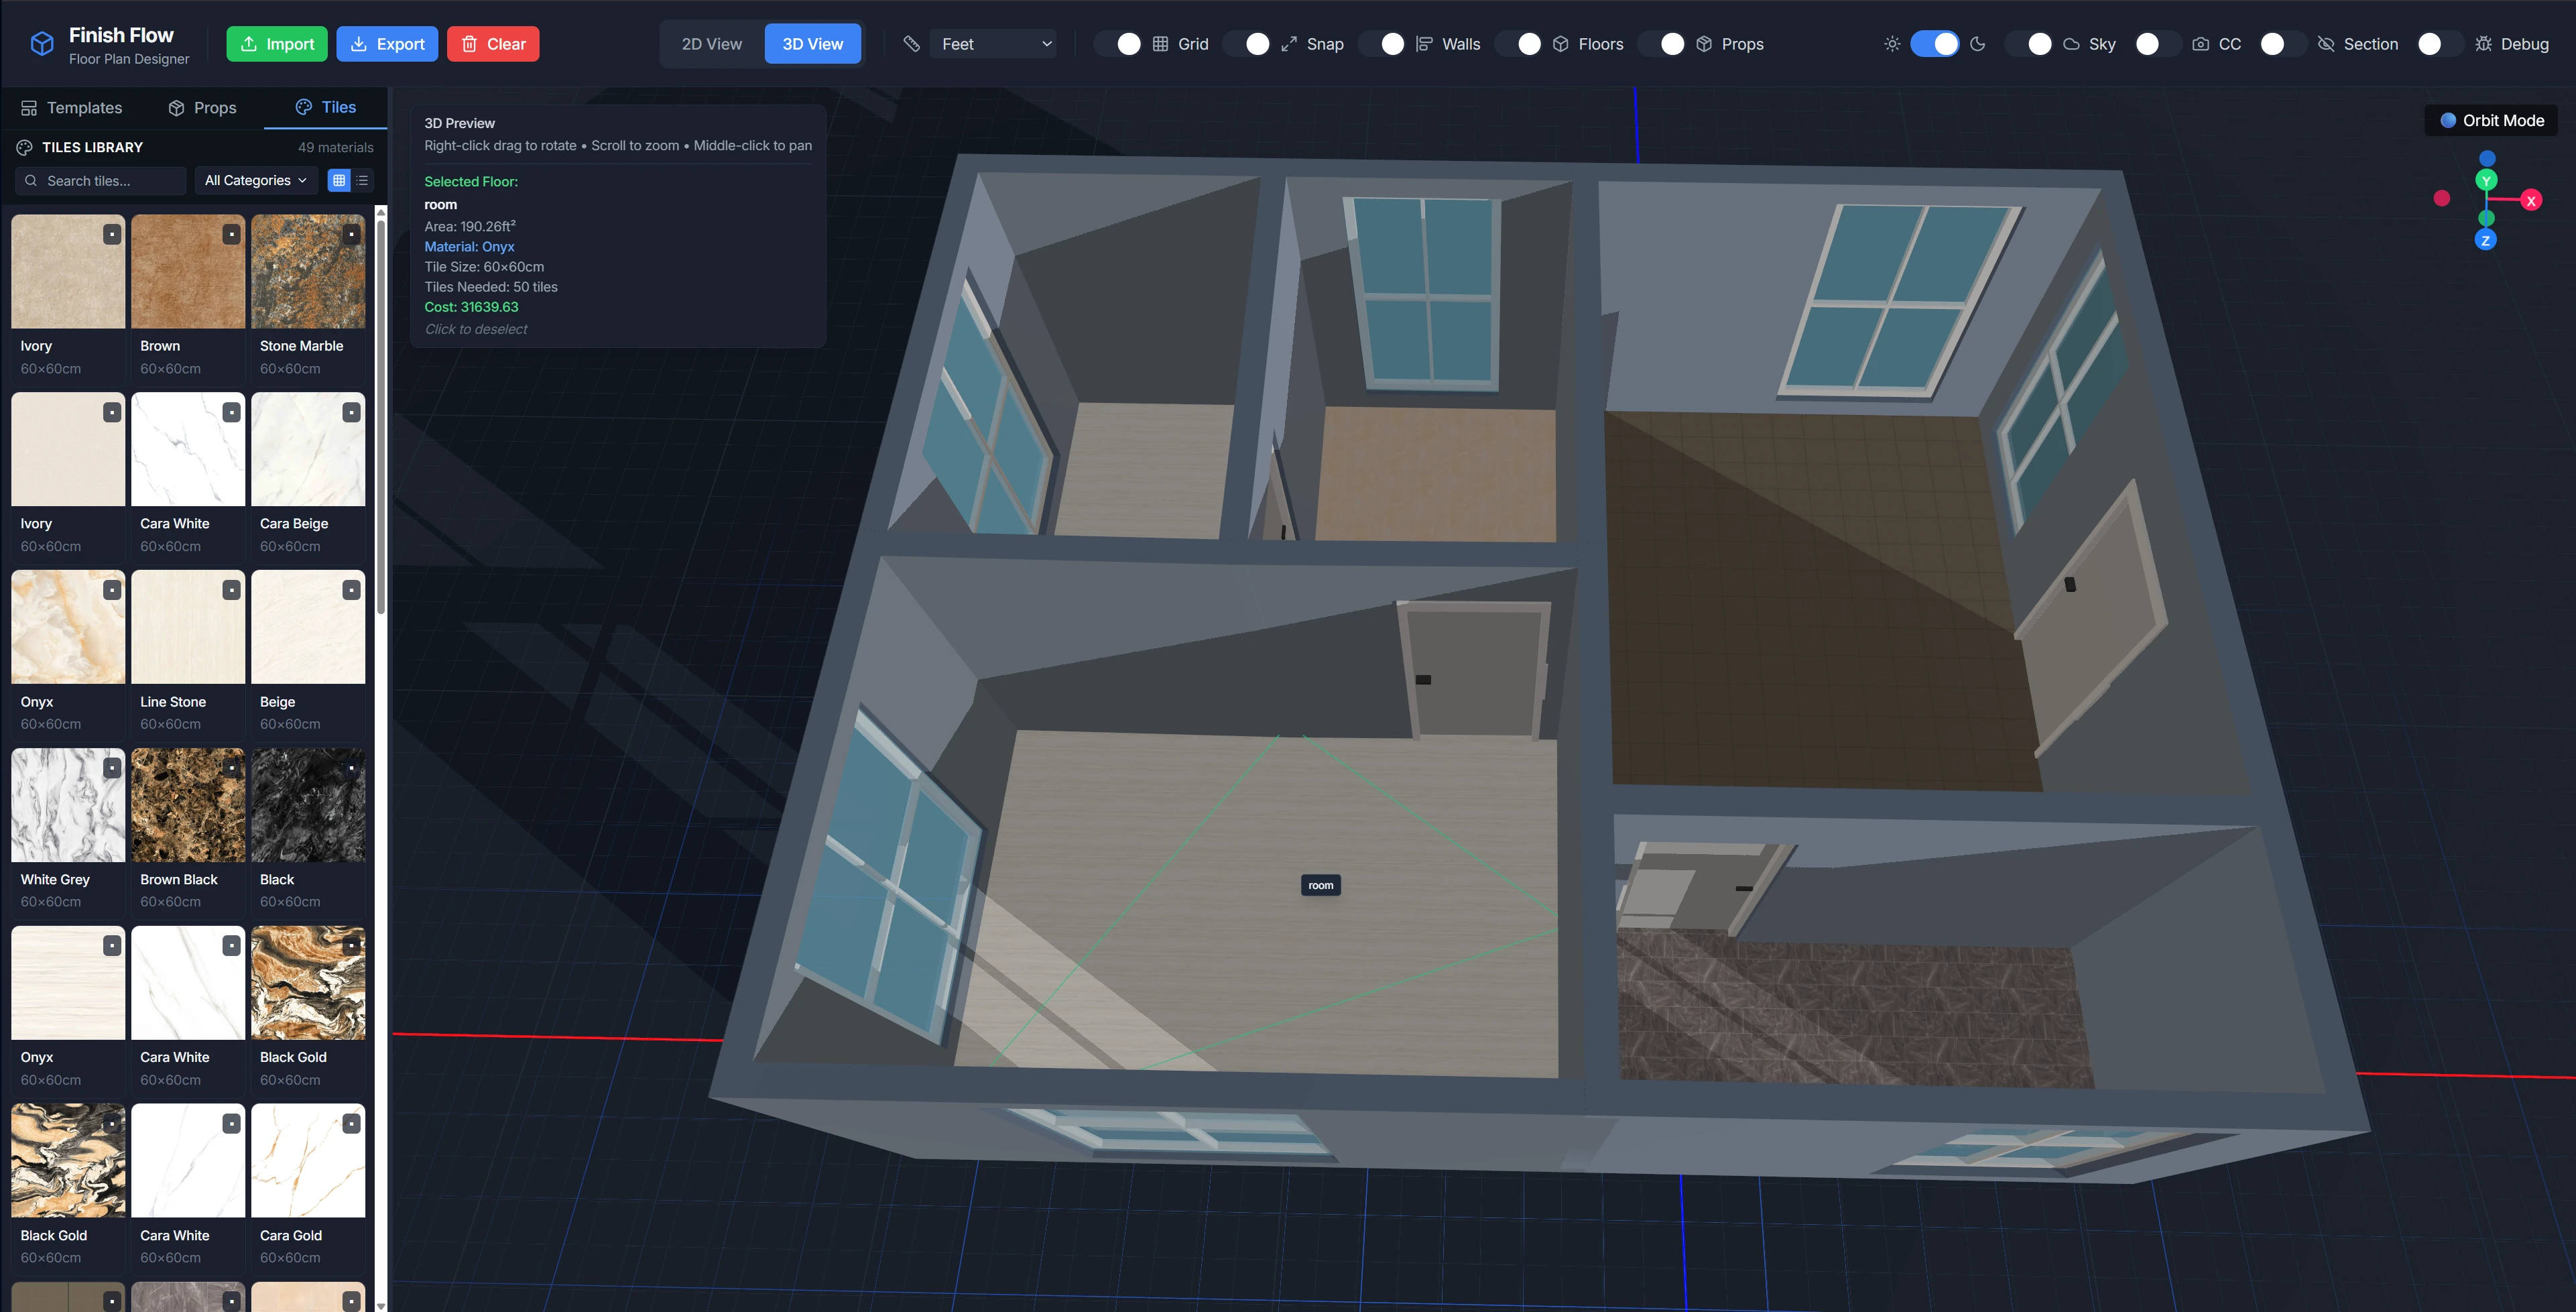The height and width of the screenshot is (1312, 2576).
Task: Switch tiles library to list view
Action: pyautogui.click(x=363, y=180)
